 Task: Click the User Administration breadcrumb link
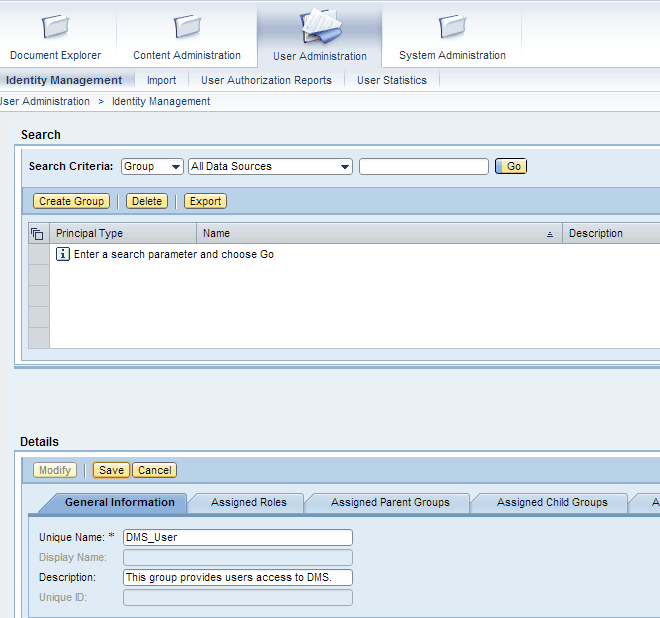(45, 101)
